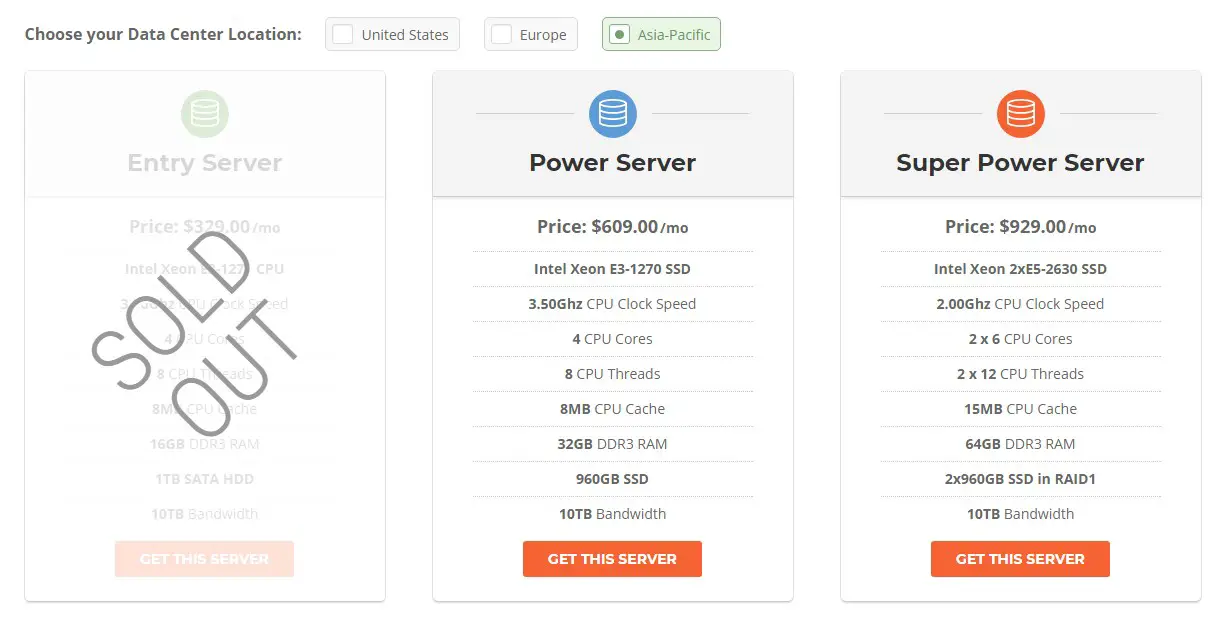The image size is (1212, 620).
Task: Click the orange Super Power Server icon
Action: point(1021,114)
